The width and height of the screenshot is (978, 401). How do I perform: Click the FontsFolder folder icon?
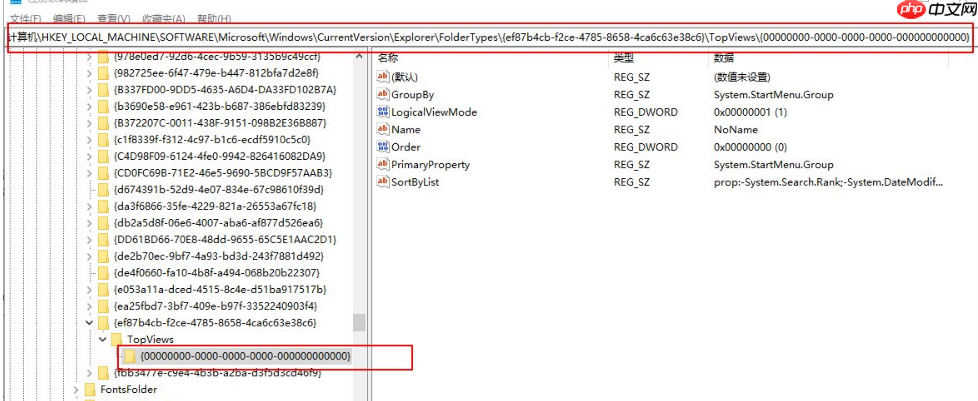click(x=90, y=390)
